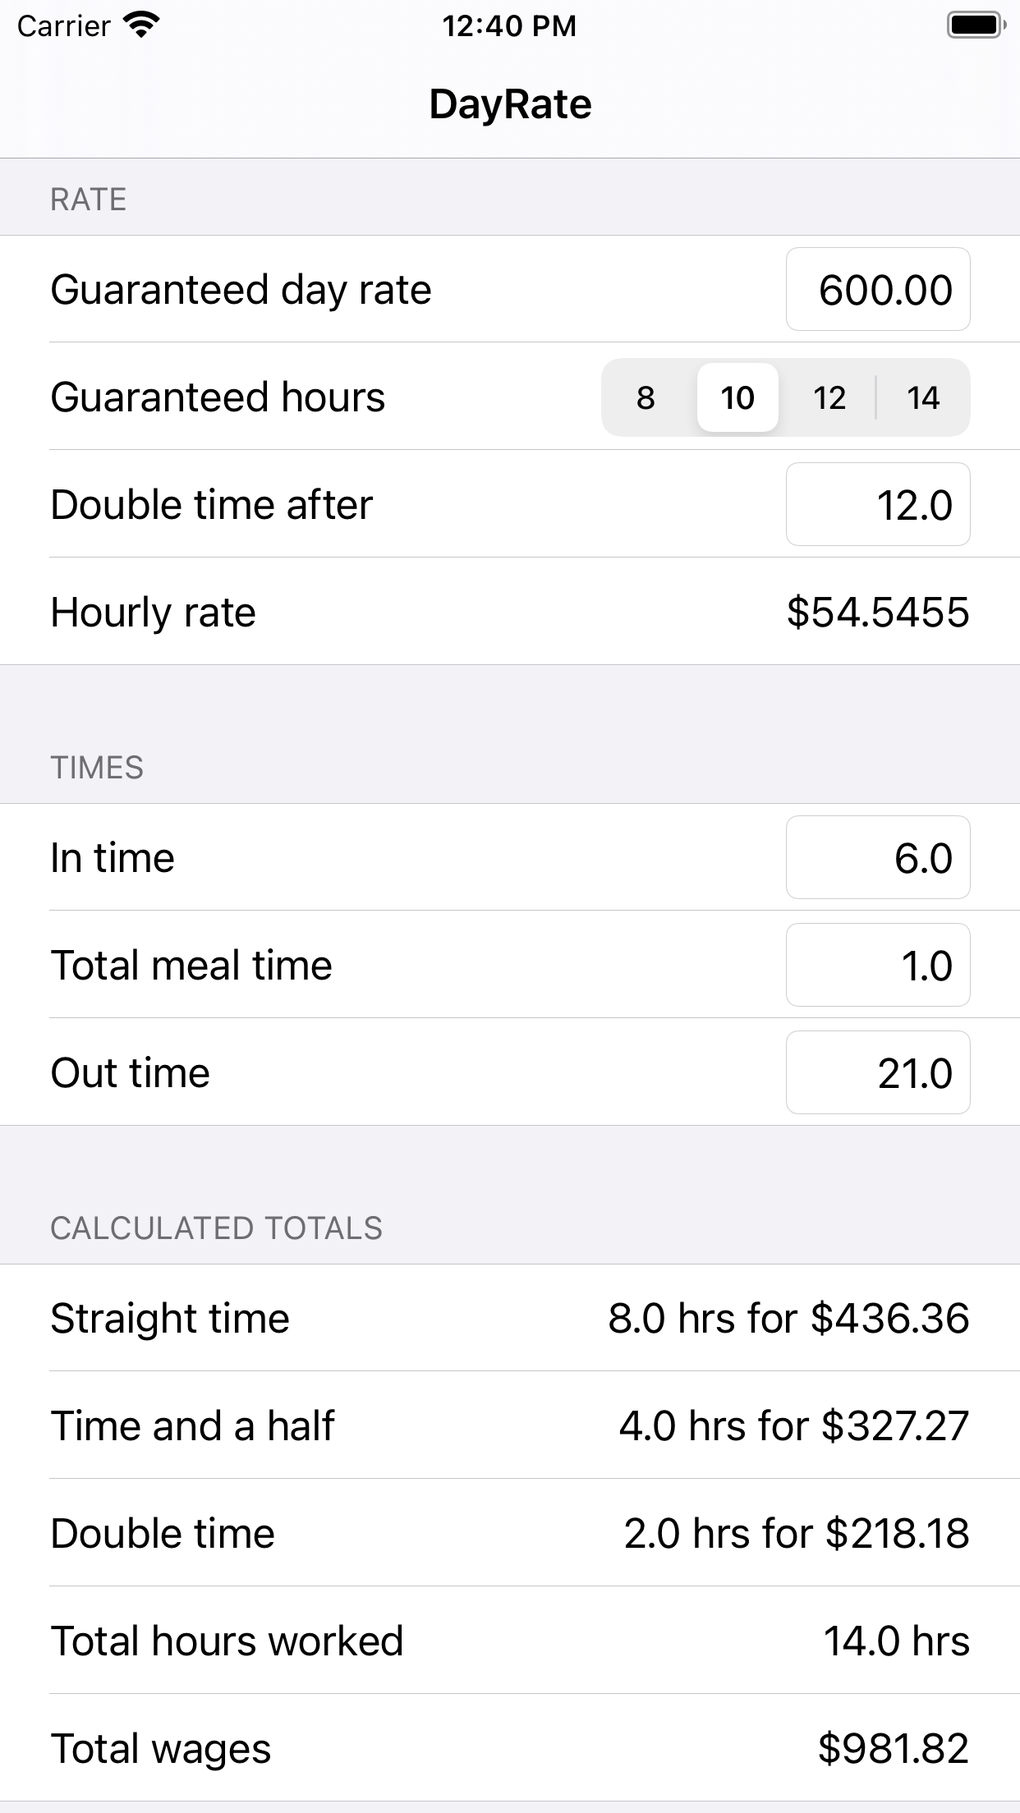Tap the Total hours worked row
This screenshot has height=1813, width=1020.
(x=510, y=1641)
